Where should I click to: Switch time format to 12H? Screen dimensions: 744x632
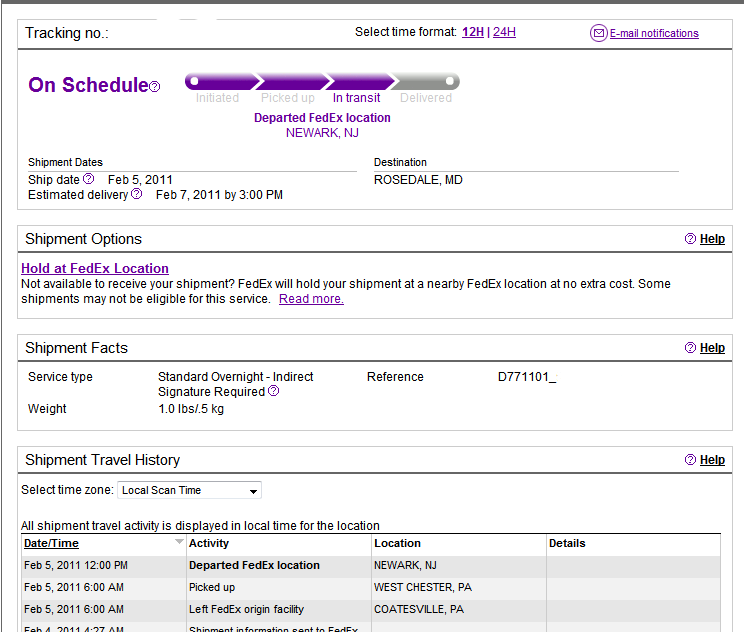click(473, 32)
